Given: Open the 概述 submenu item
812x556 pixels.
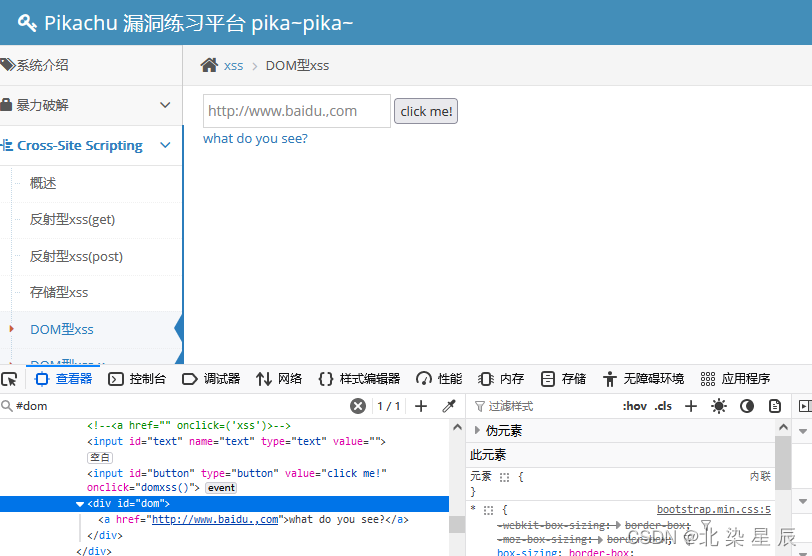Looking at the screenshot, I should click(43, 183).
